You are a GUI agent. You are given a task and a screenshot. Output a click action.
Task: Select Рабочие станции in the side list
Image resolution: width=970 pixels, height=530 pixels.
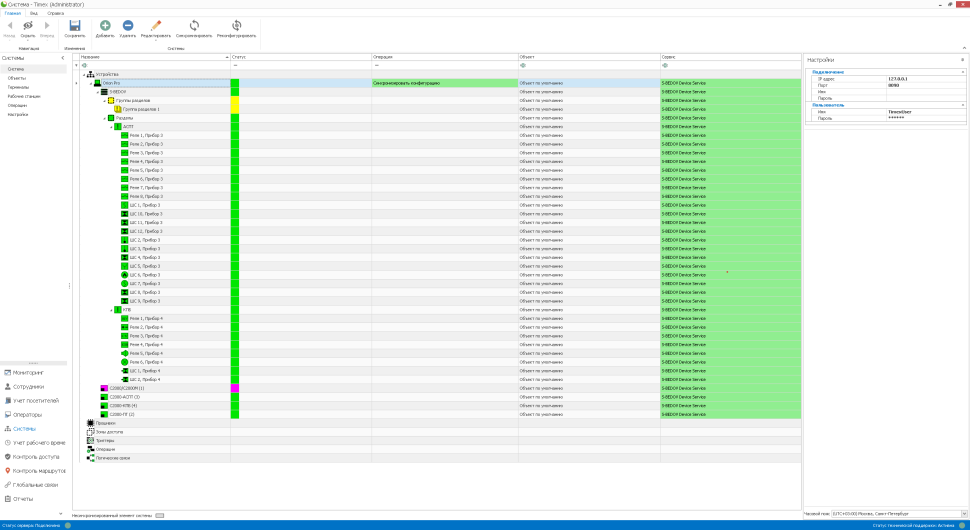(x=24, y=96)
